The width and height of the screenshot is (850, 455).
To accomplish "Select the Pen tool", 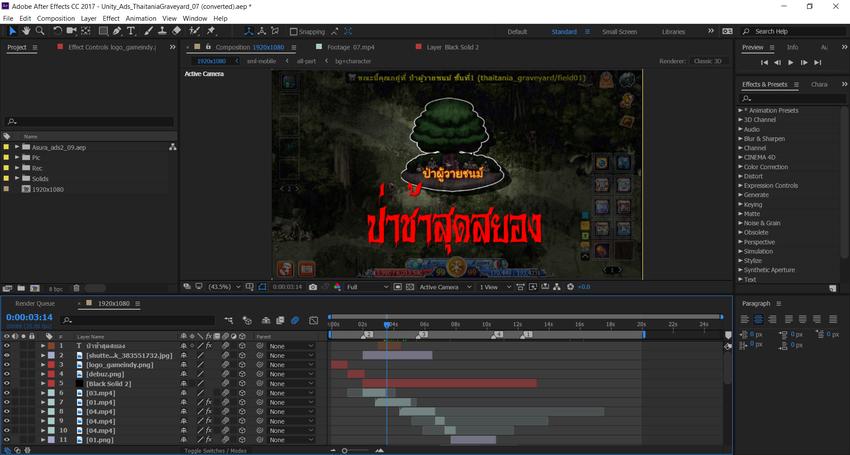I will pos(117,31).
